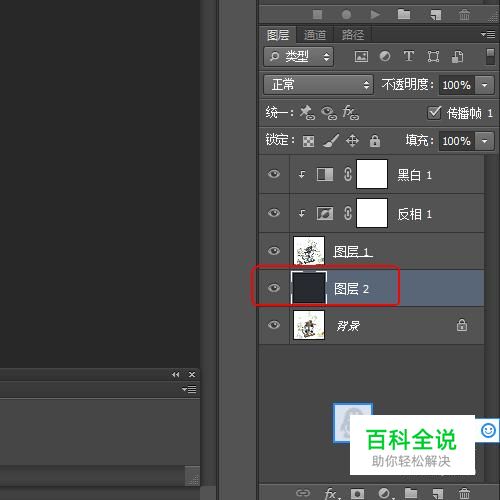Select the 反相 1 layer name
Image resolution: width=500 pixels, height=500 pixels.
tap(415, 214)
